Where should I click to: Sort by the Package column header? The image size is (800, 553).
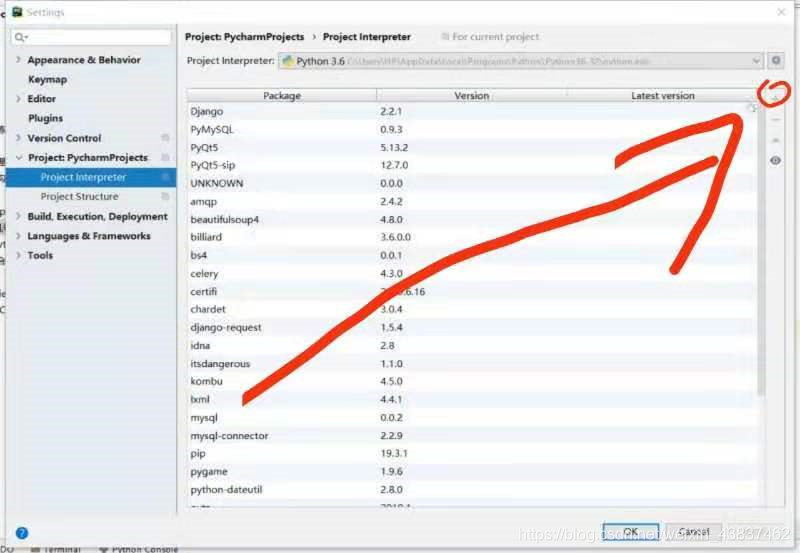282,95
